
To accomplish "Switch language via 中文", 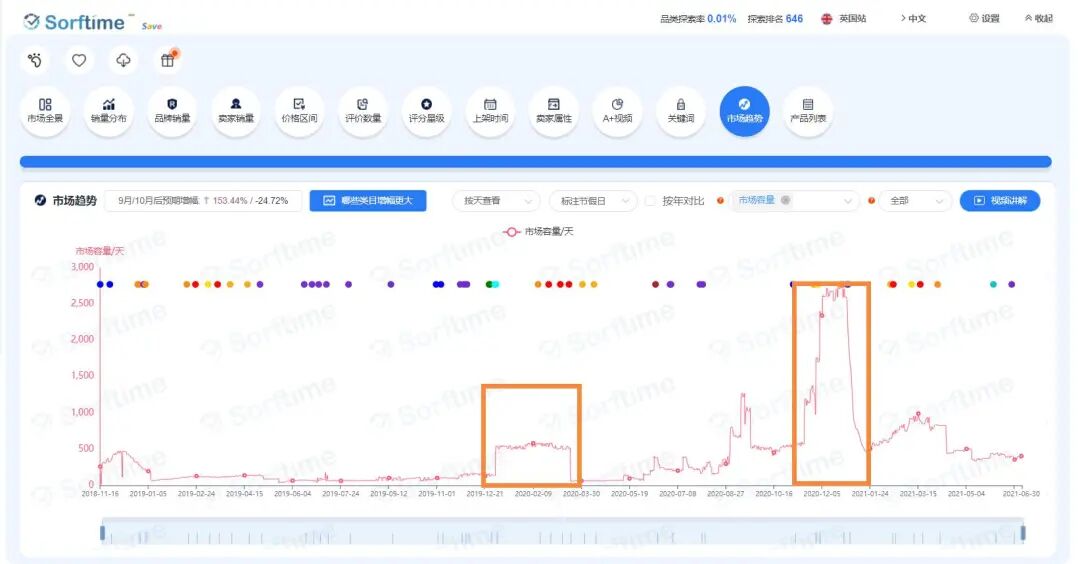I will (913, 19).
